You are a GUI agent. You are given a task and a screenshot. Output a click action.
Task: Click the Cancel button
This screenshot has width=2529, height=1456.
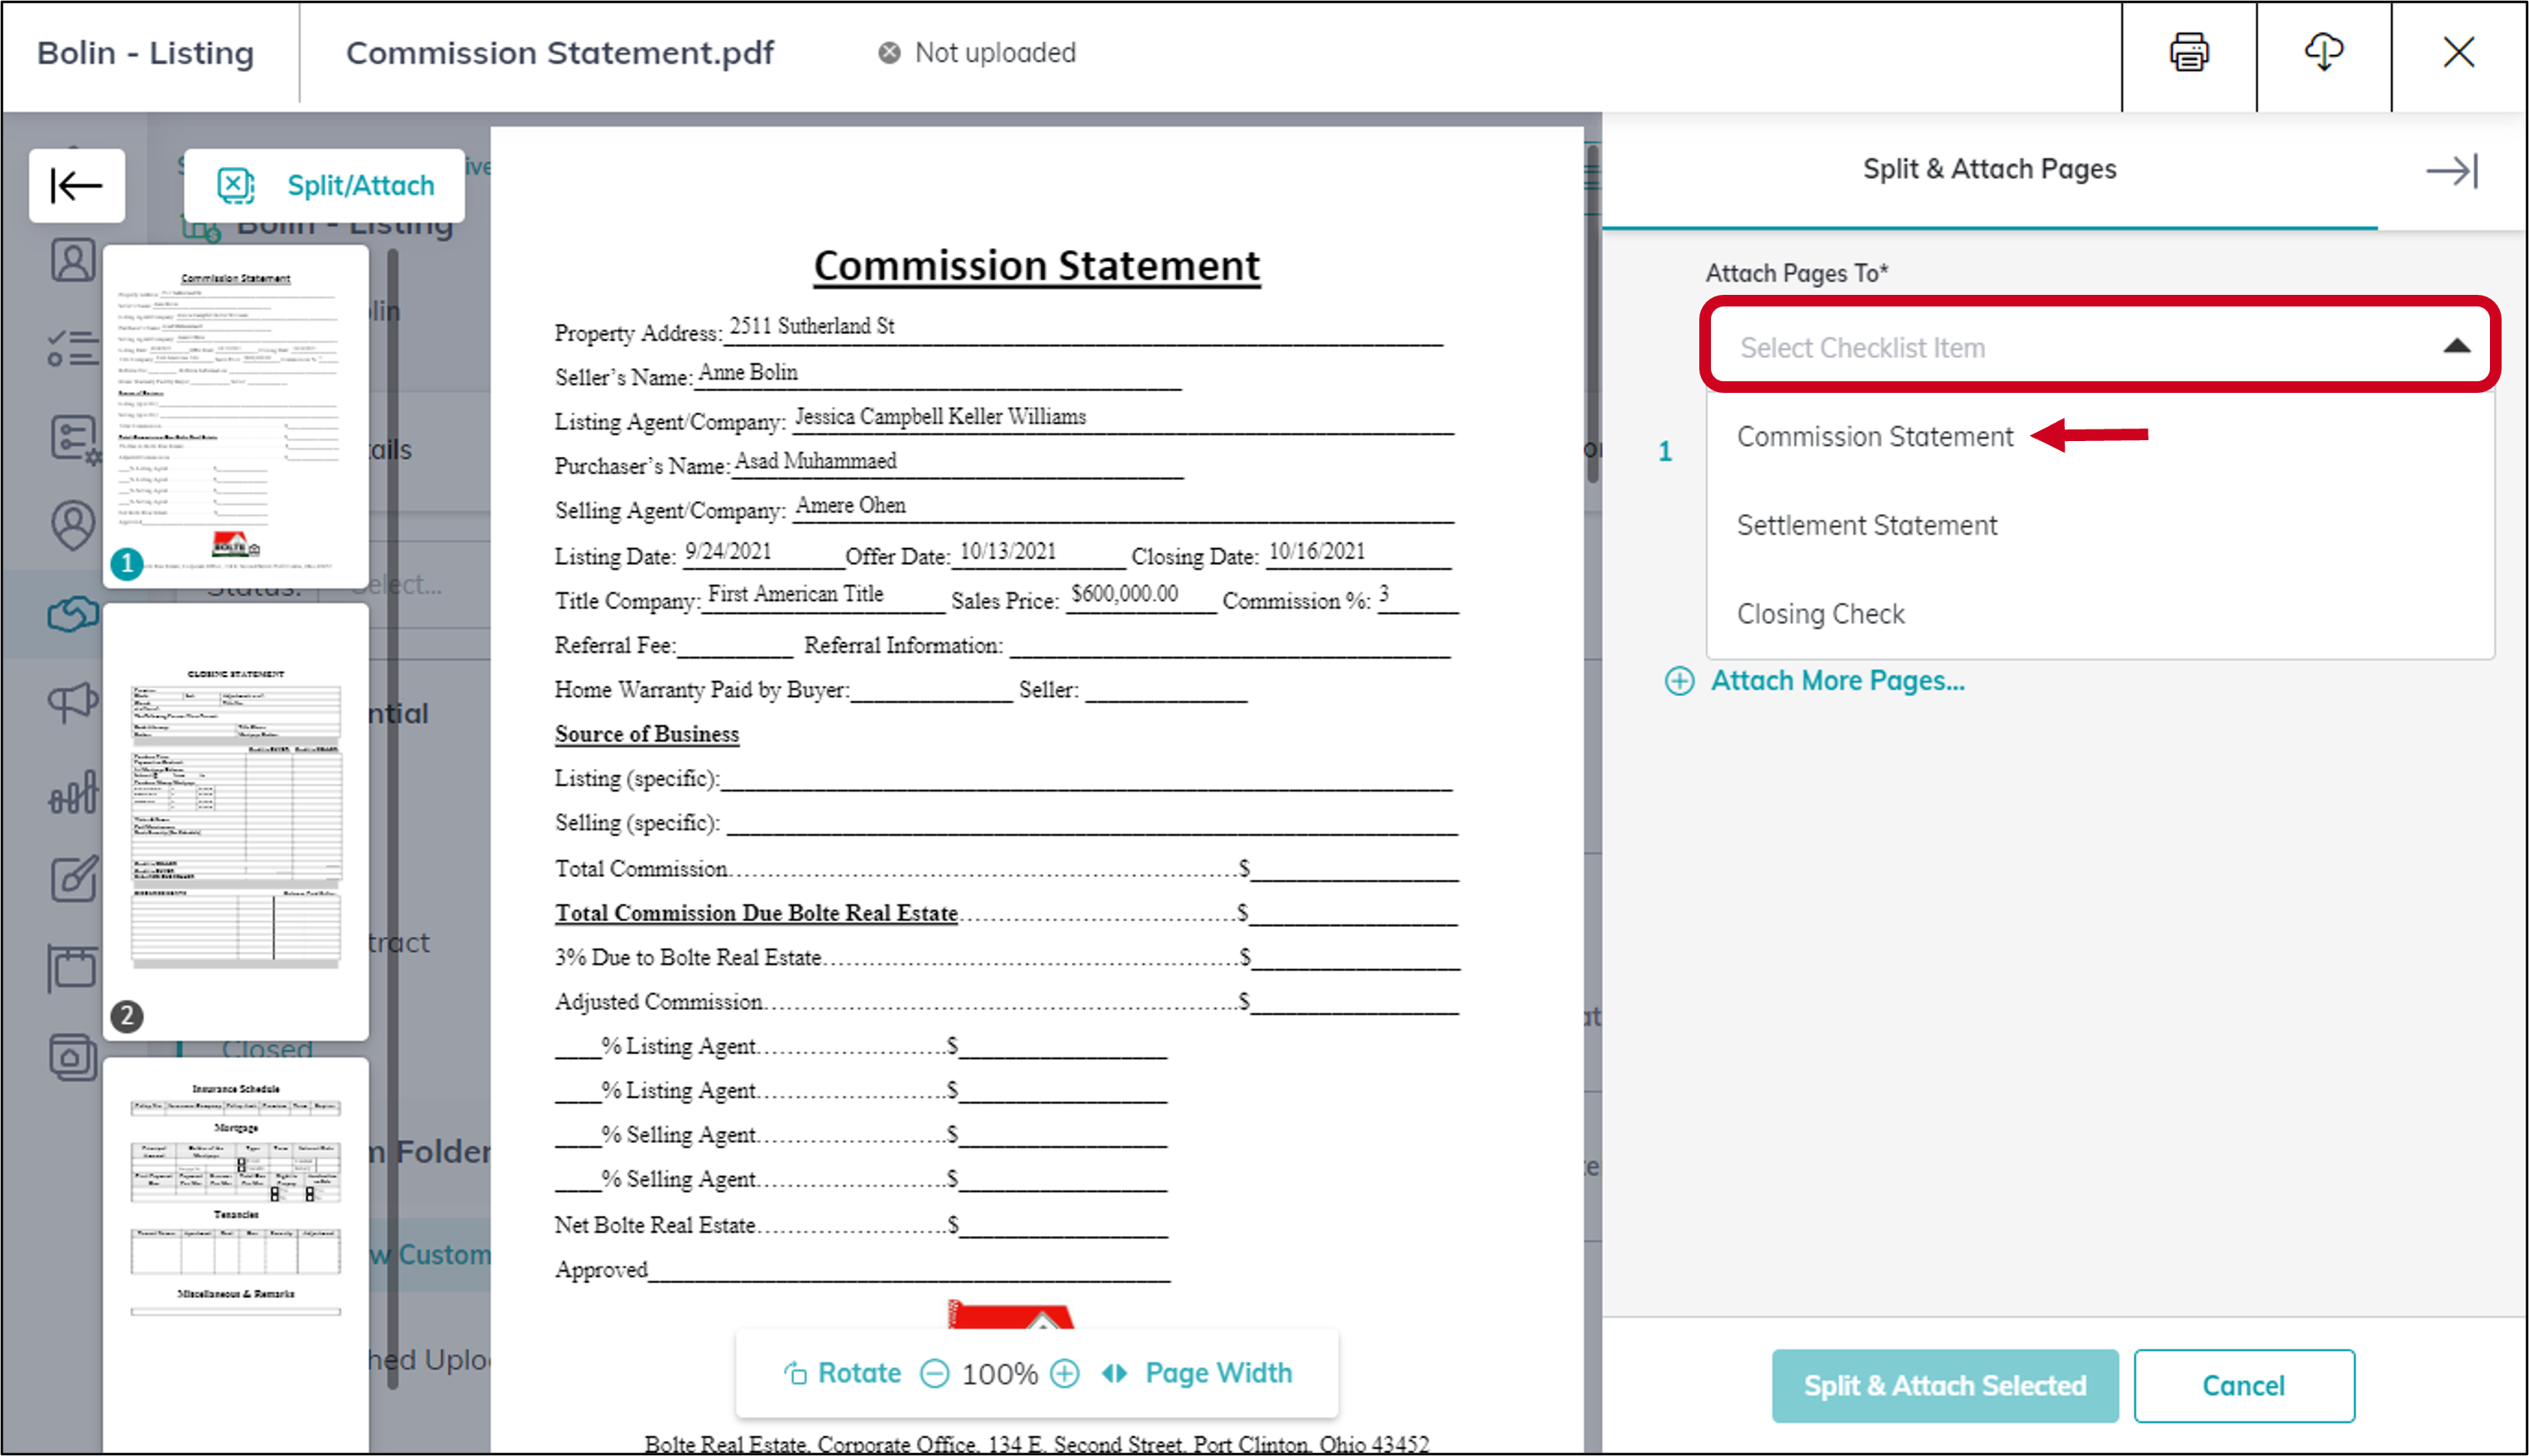click(2243, 1385)
